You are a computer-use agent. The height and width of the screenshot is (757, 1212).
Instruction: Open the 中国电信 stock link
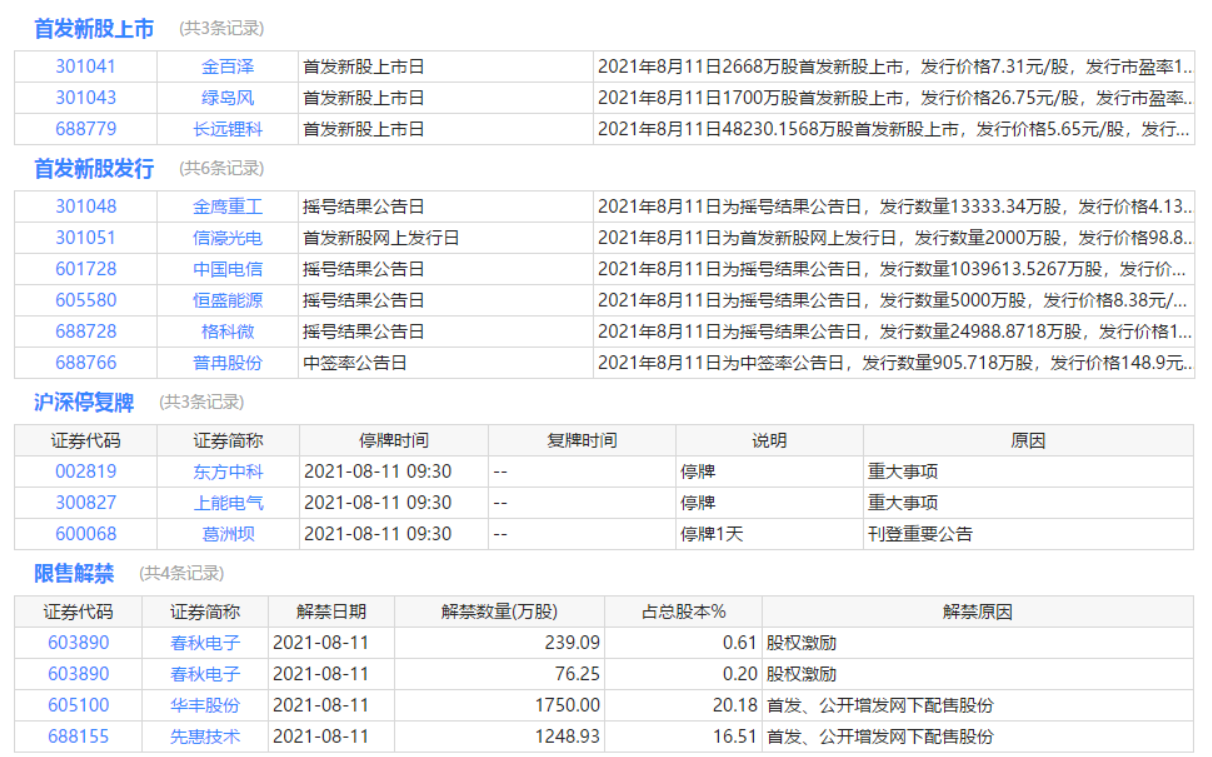[227, 269]
